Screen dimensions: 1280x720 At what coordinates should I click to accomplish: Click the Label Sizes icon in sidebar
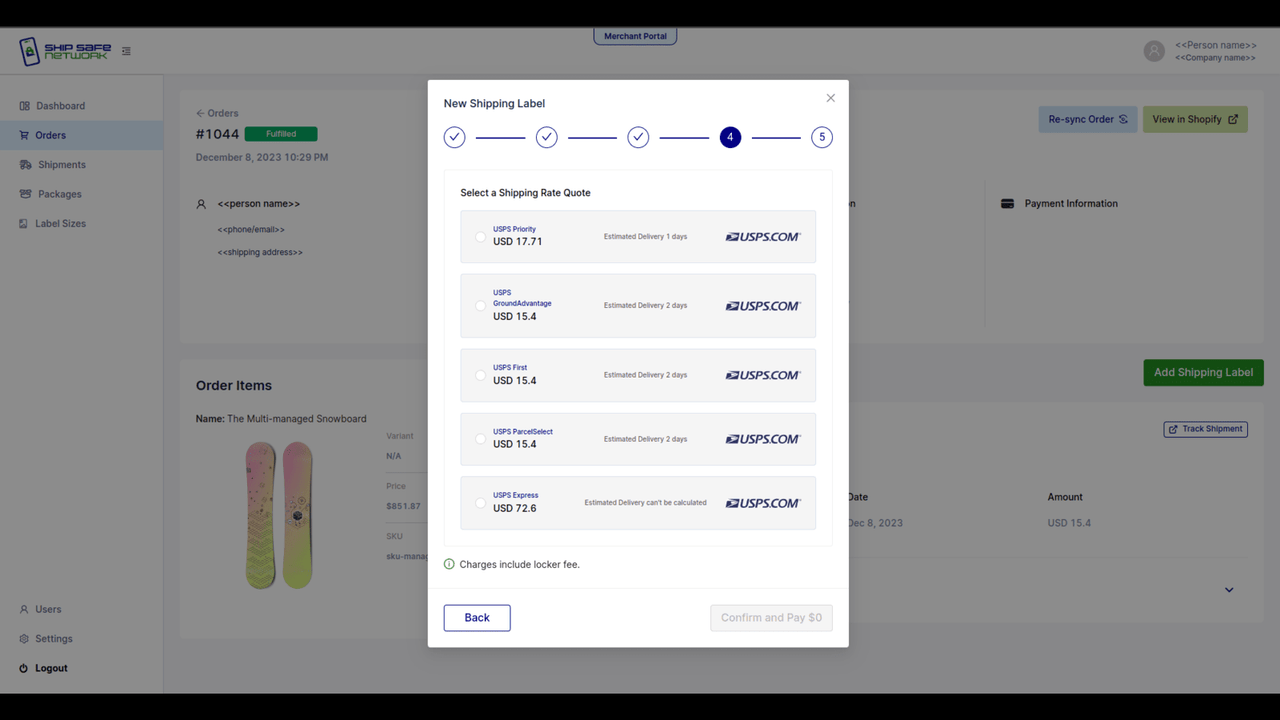coord(24,224)
